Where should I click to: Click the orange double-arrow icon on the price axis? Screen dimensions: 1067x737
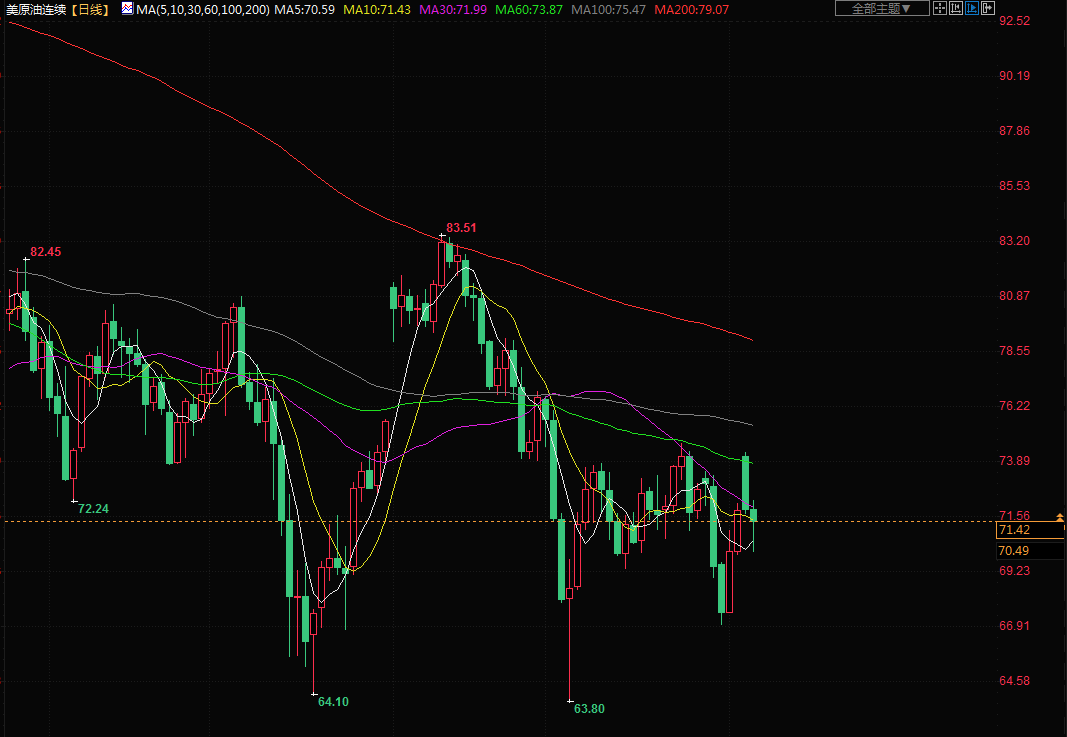point(1059,517)
